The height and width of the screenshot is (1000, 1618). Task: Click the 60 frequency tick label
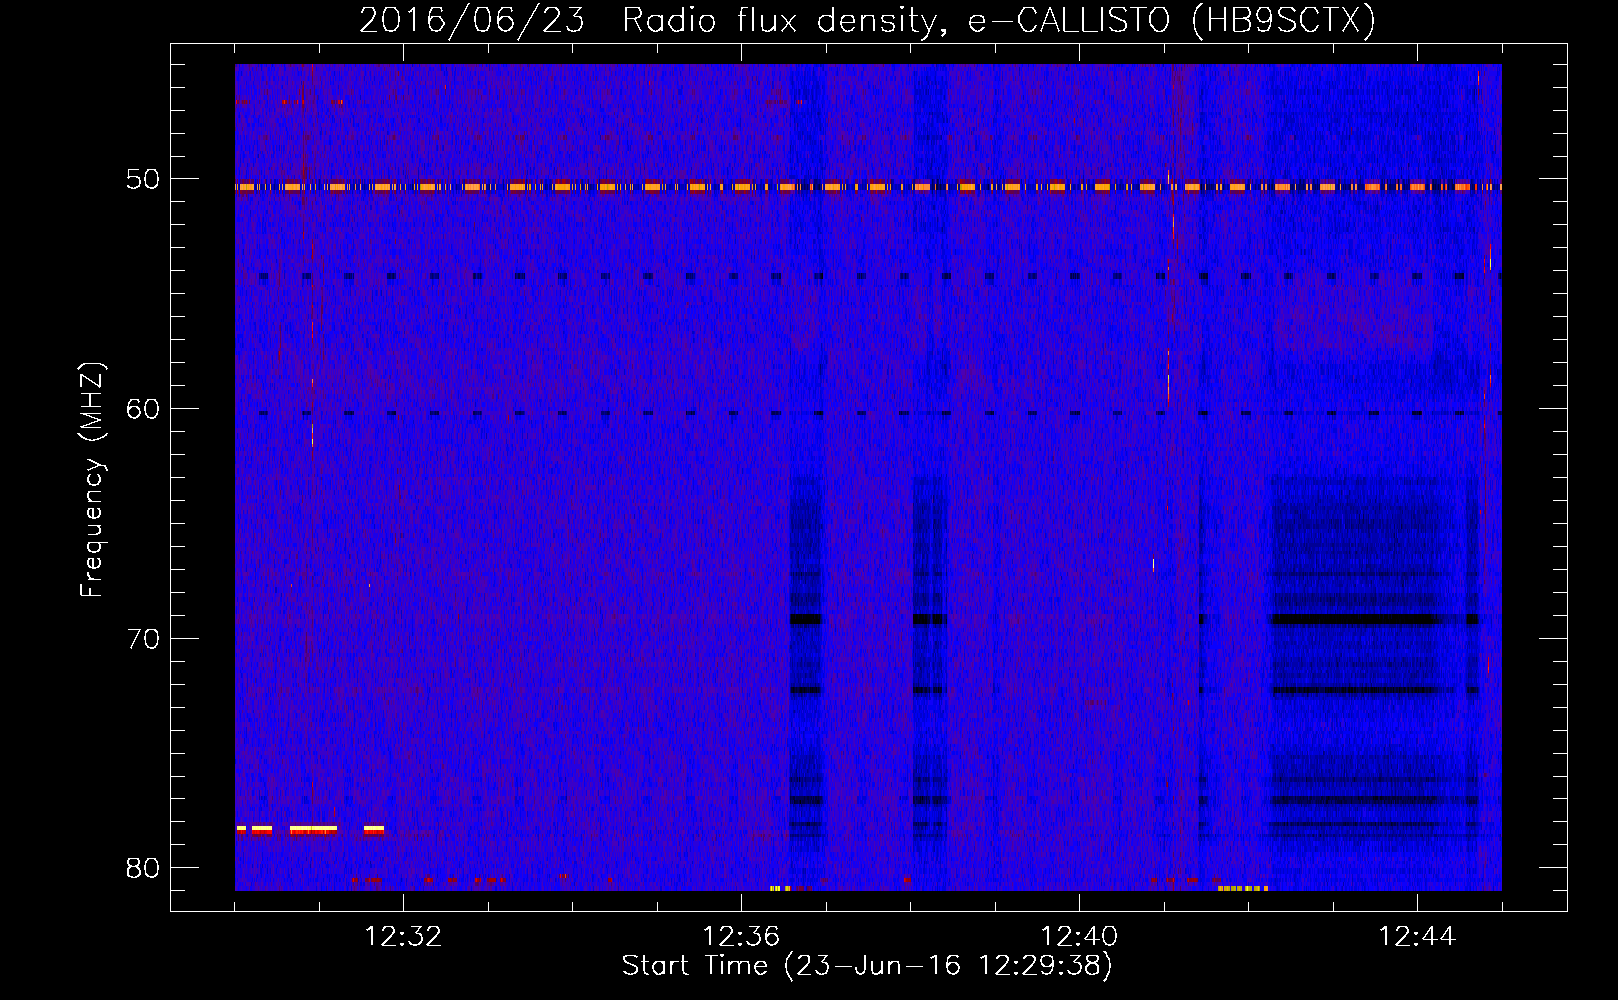[x=143, y=409]
